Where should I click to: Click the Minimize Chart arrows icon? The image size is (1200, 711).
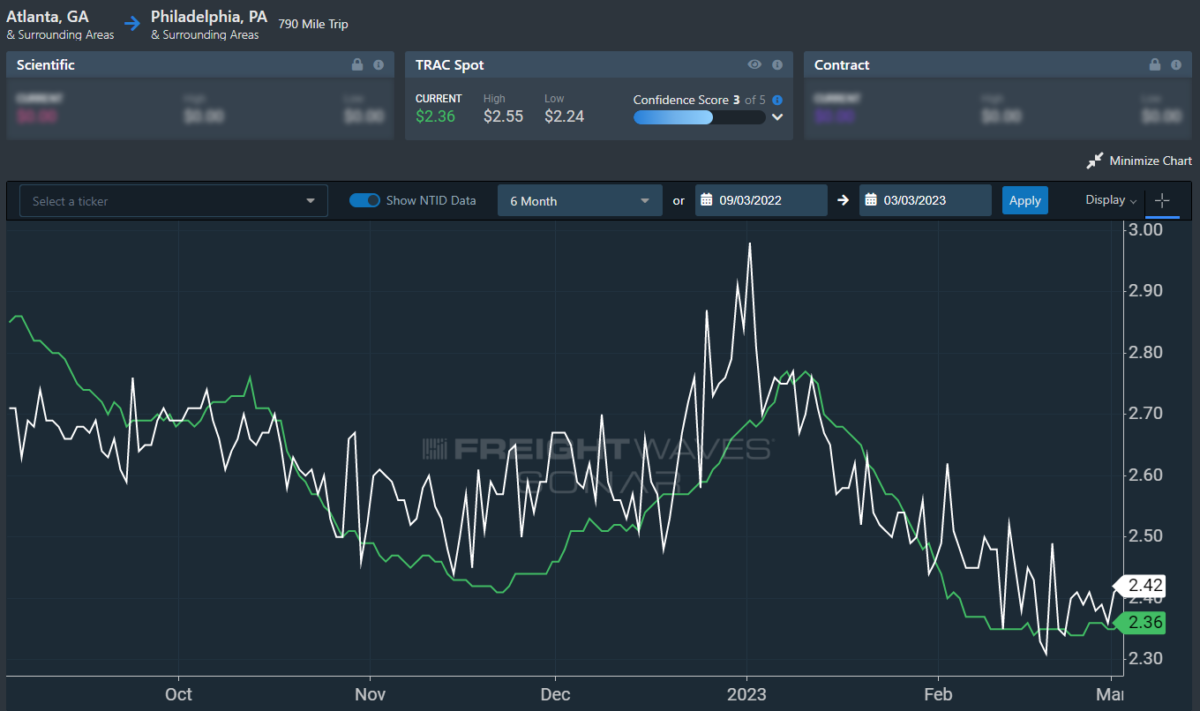point(1094,161)
